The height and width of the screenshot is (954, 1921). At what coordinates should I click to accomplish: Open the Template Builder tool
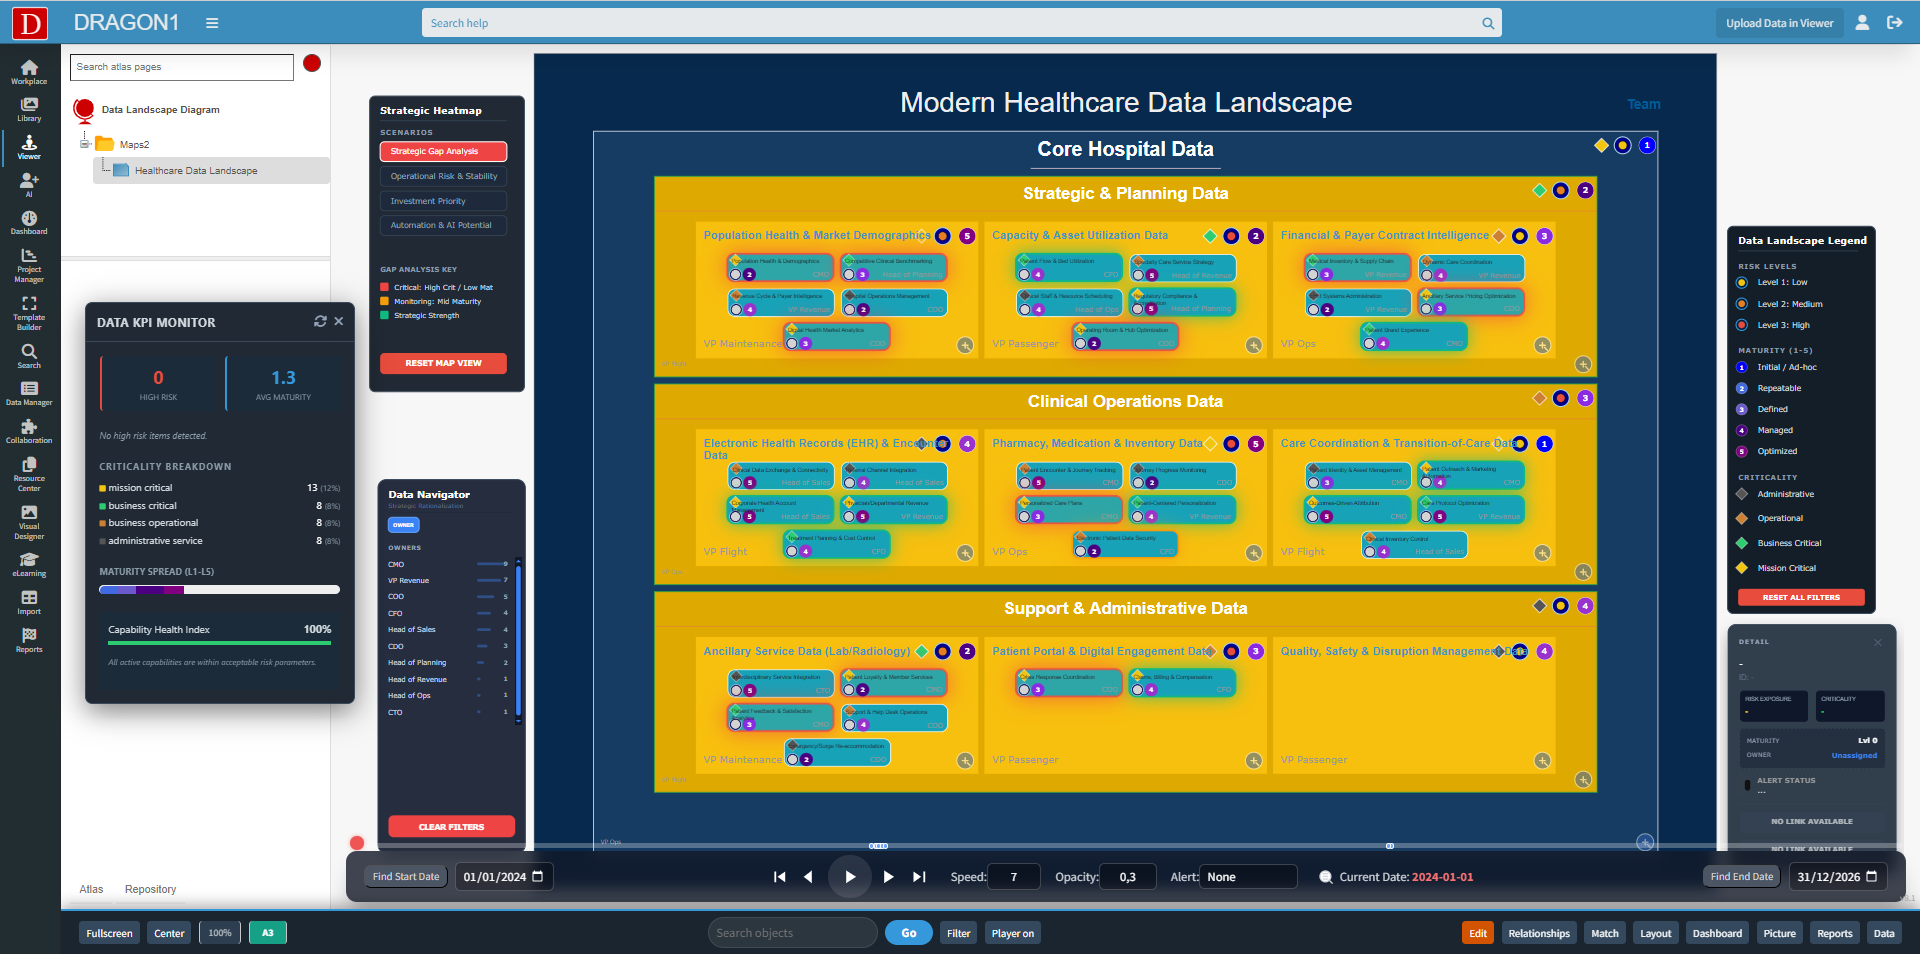pyautogui.click(x=29, y=310)
